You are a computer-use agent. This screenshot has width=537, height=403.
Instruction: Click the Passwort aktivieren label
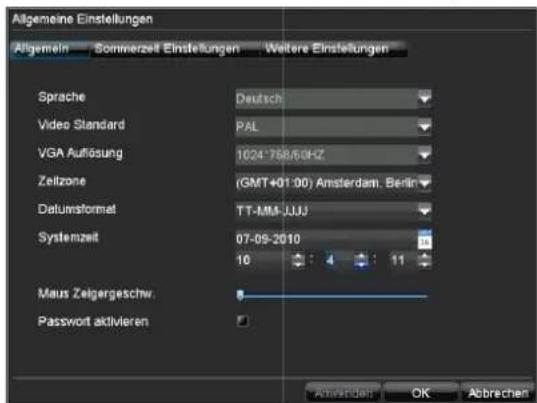click(x=93, y=322)
